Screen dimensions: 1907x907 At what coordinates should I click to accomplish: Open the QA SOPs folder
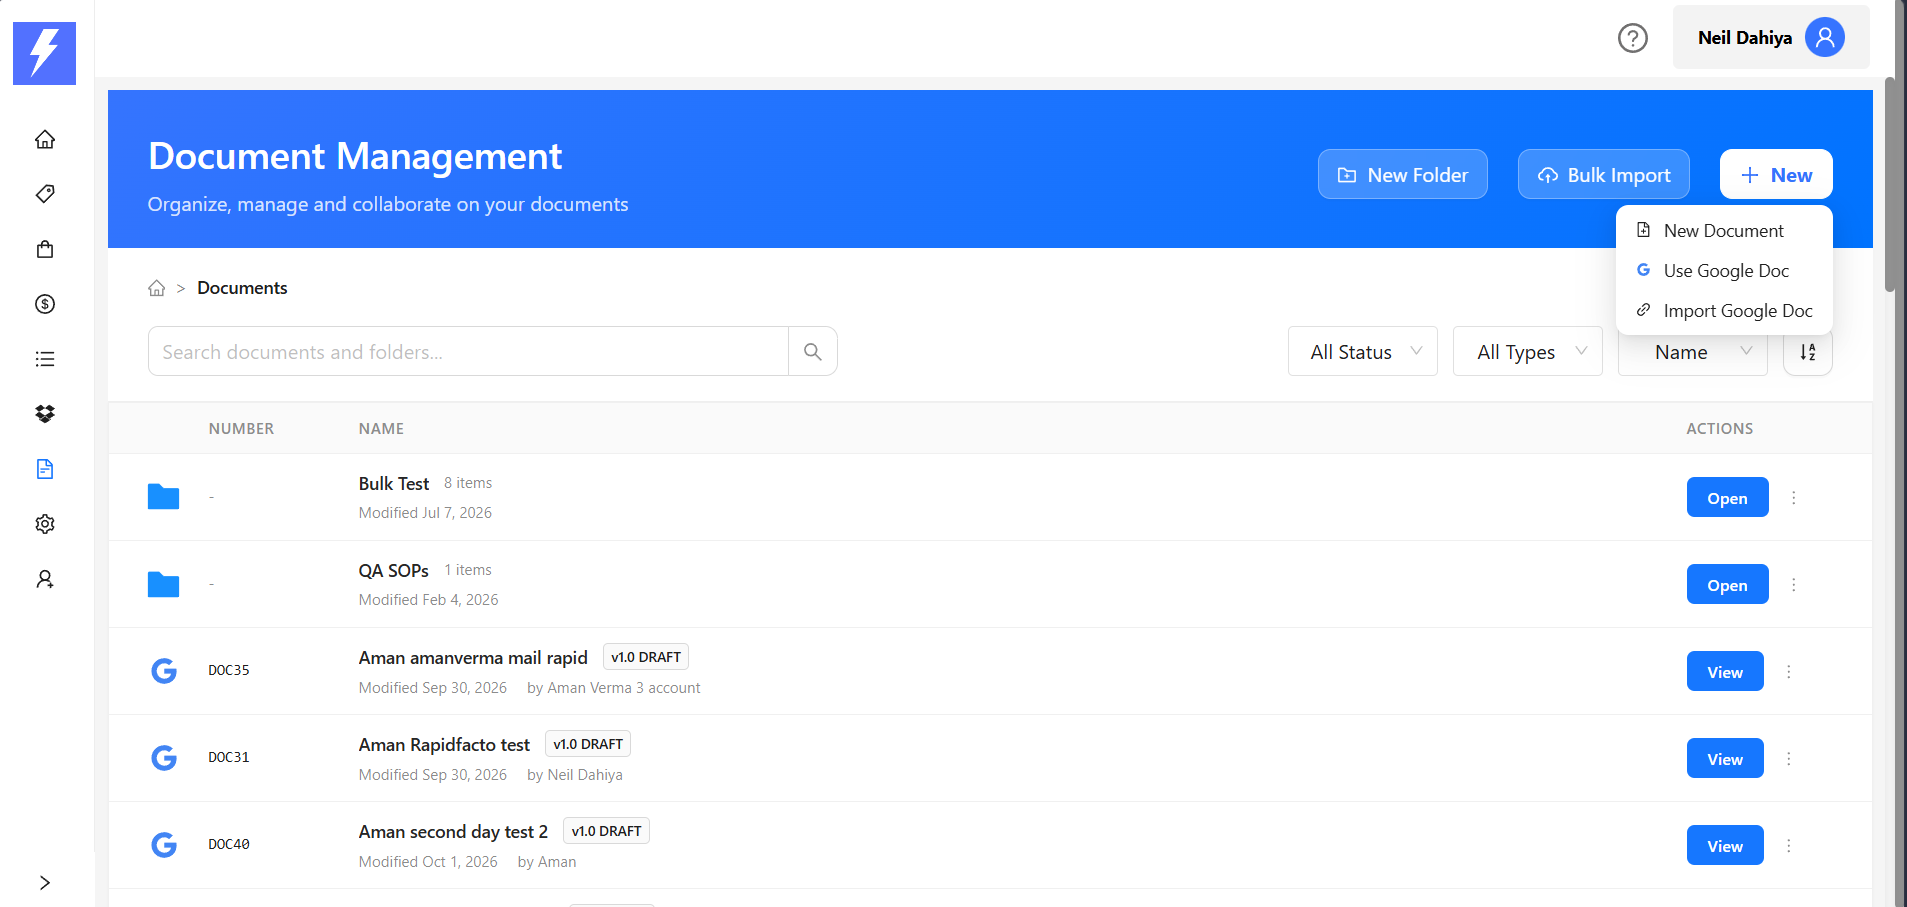(1727, 584)
